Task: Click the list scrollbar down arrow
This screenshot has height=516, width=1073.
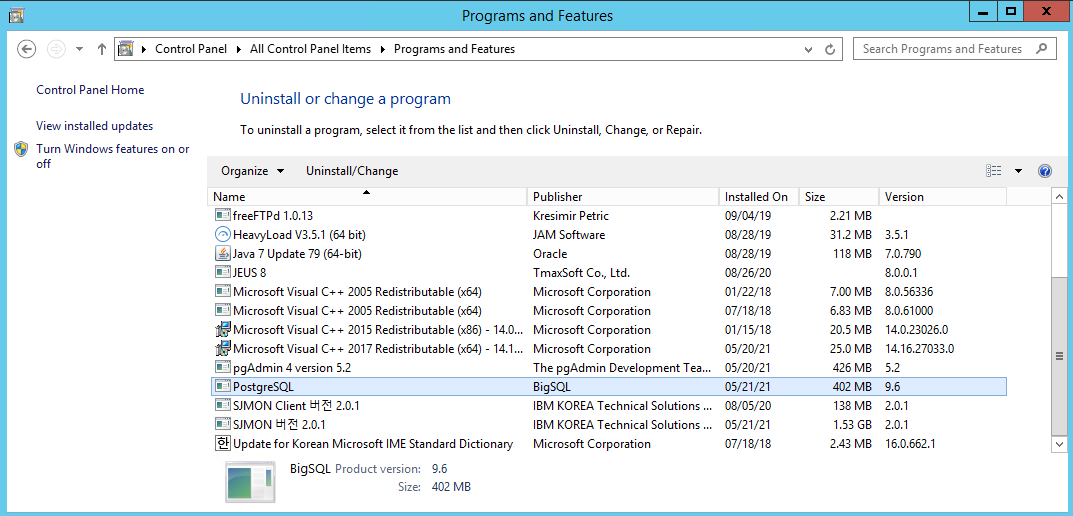Action: coord(1059,444)
